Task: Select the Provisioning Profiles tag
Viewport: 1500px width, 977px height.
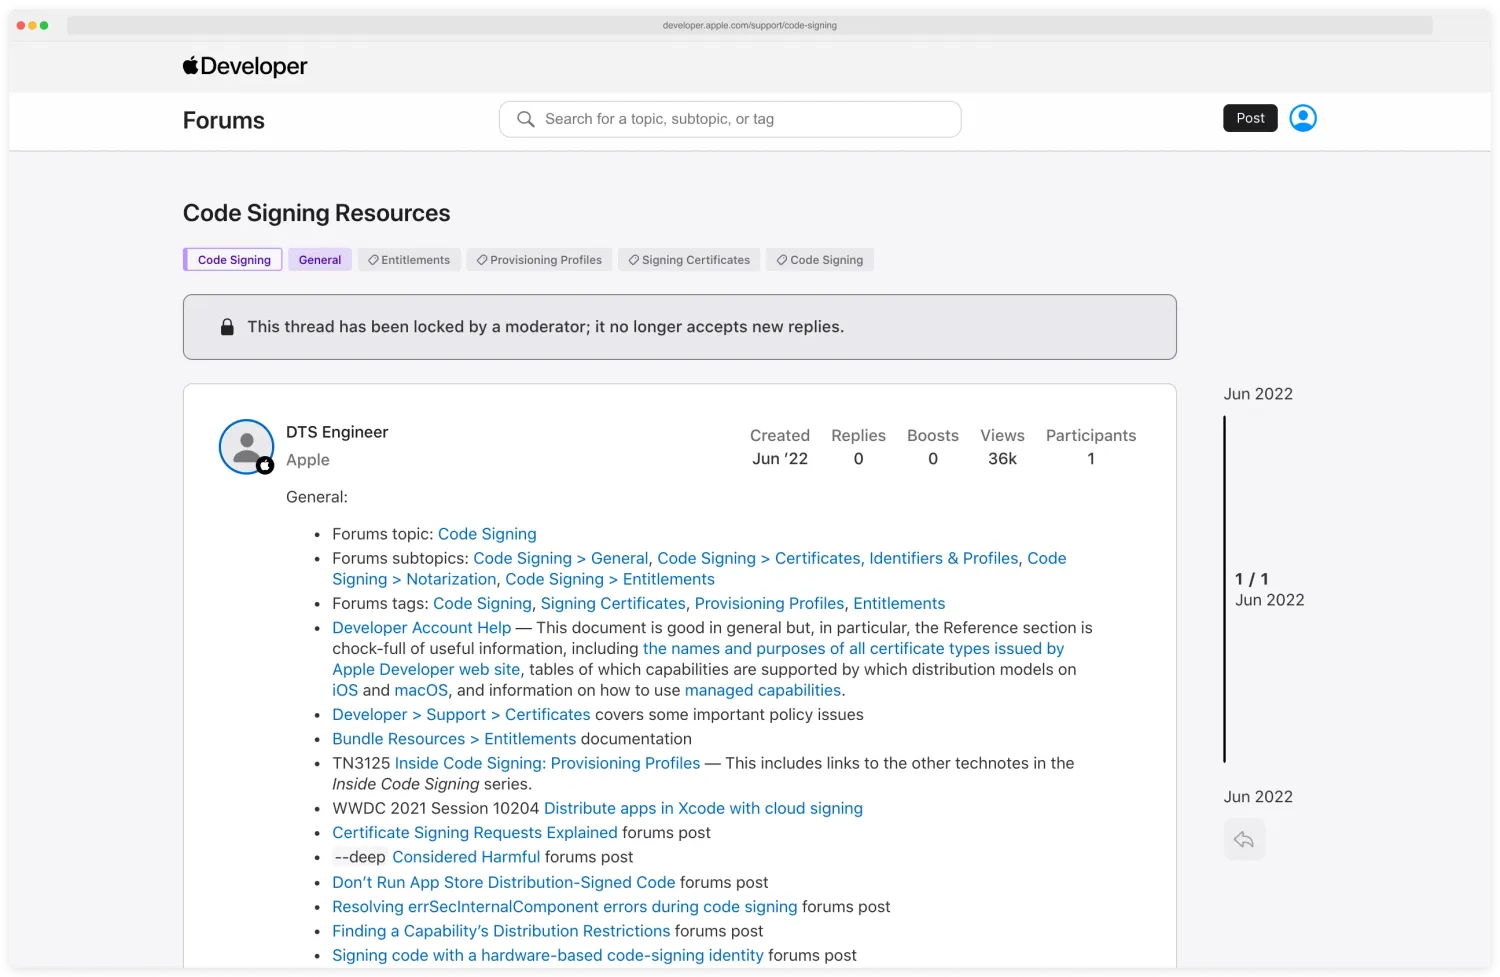Action: (539, 260)
